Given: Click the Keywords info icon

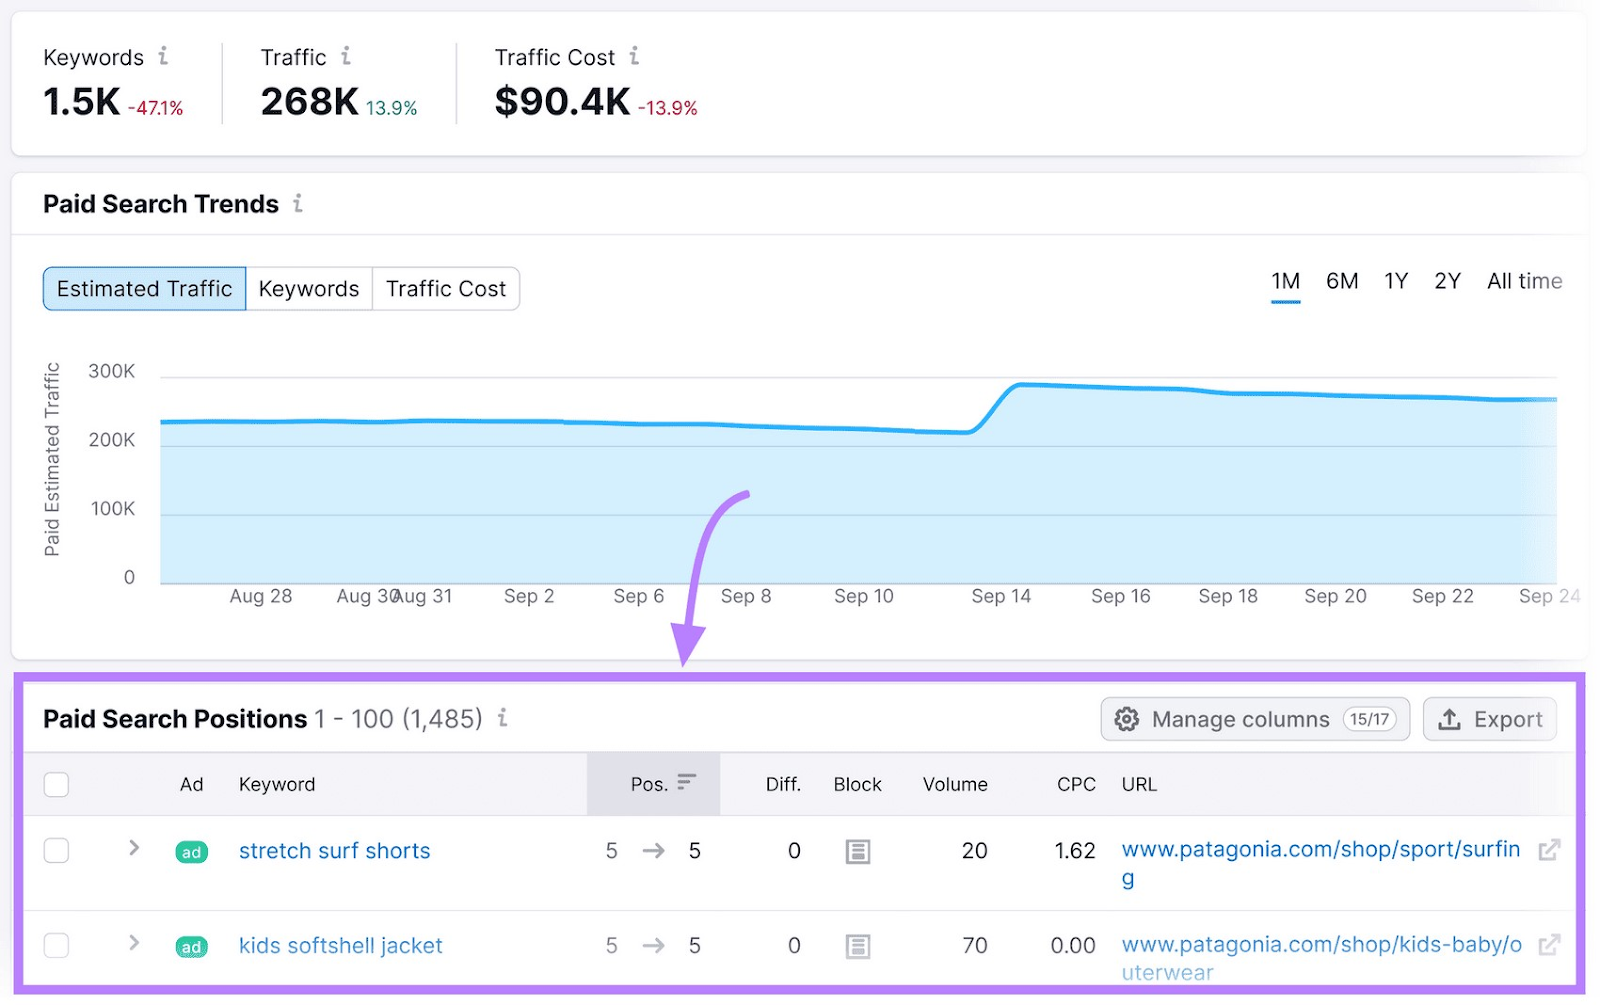Looking at the screenshot, I should coord(165,57).
